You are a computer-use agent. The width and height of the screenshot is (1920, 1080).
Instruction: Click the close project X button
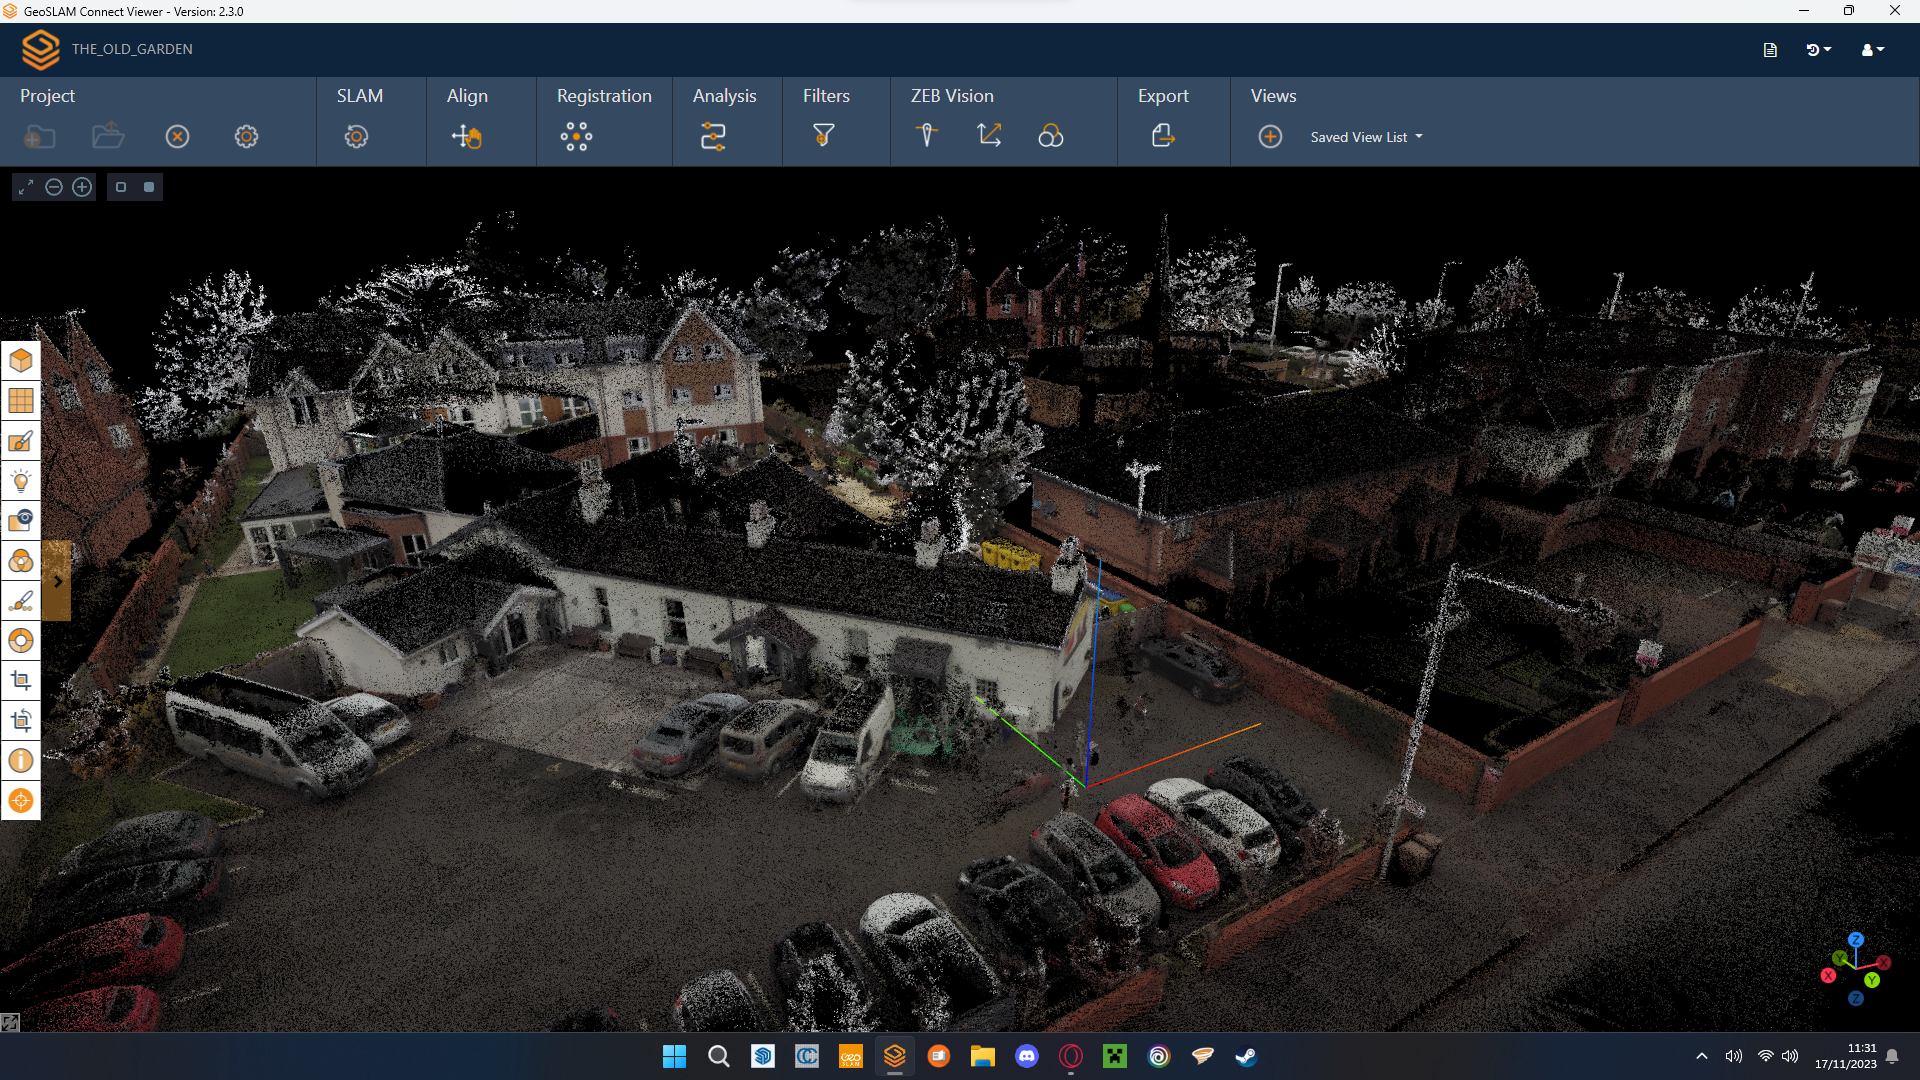177,137
